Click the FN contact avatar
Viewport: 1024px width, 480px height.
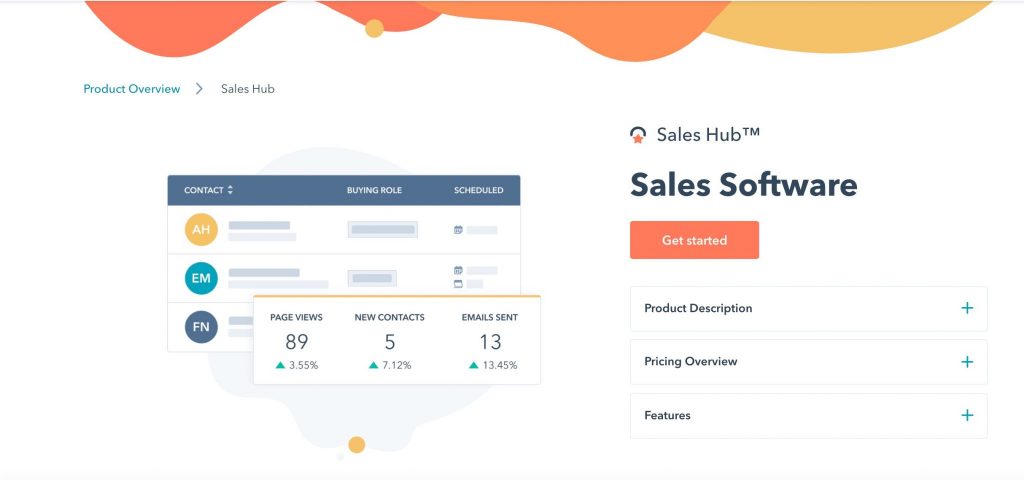(201, 327)
